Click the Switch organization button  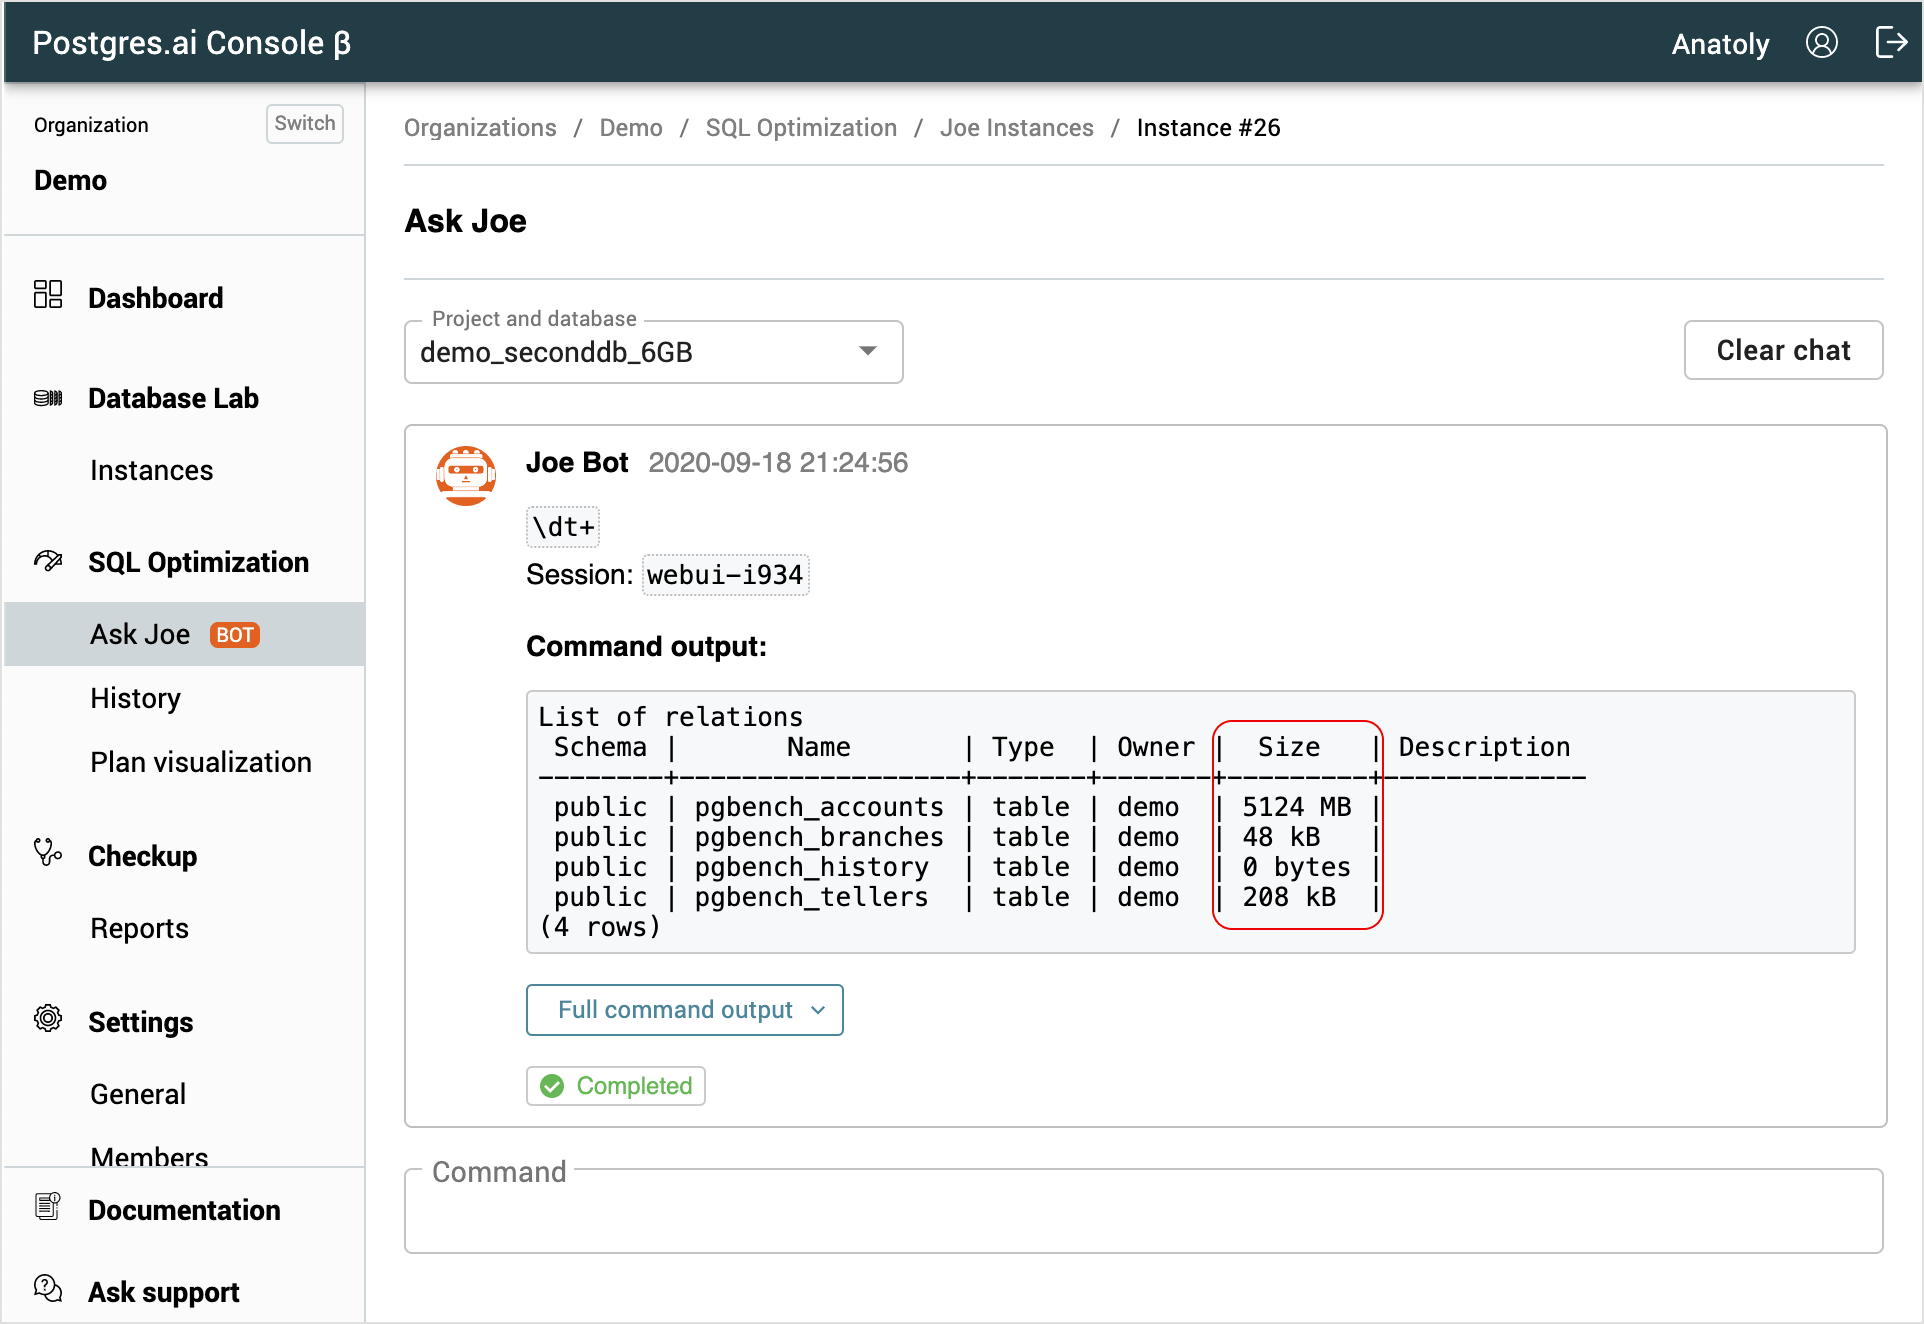click(x=304, y=123)
